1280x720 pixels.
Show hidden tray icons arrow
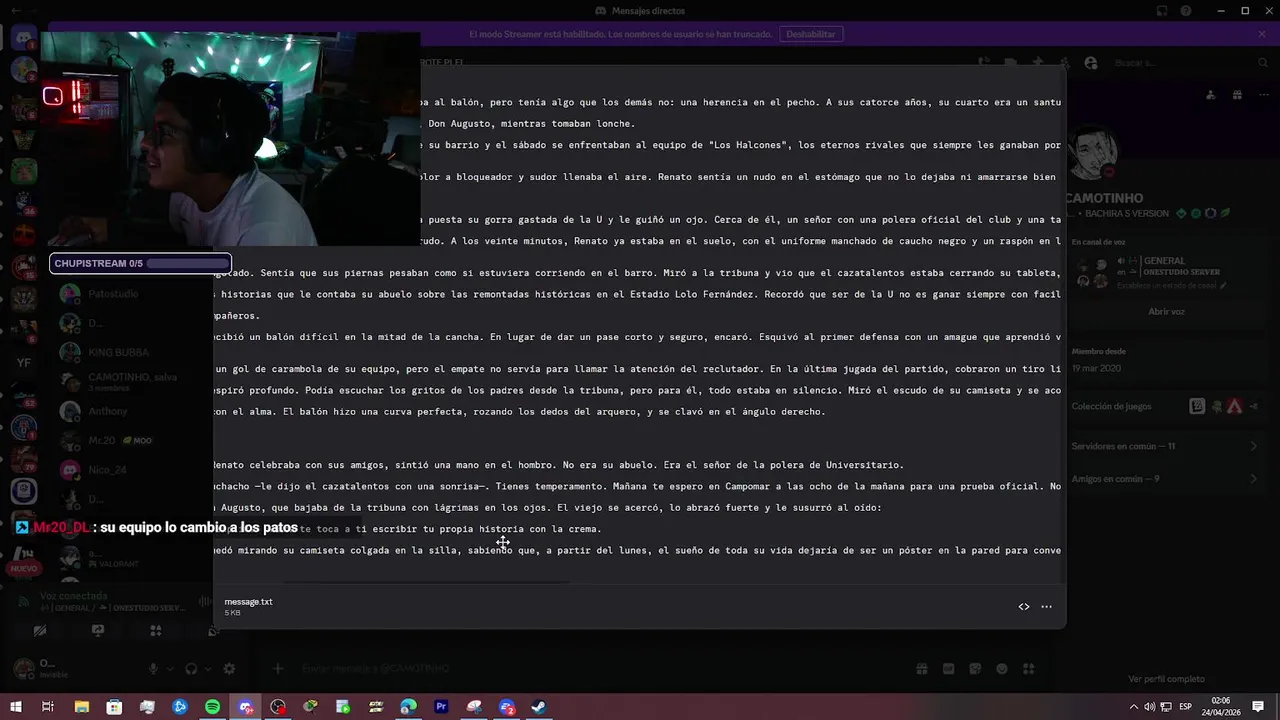[x=1135, y=707]
